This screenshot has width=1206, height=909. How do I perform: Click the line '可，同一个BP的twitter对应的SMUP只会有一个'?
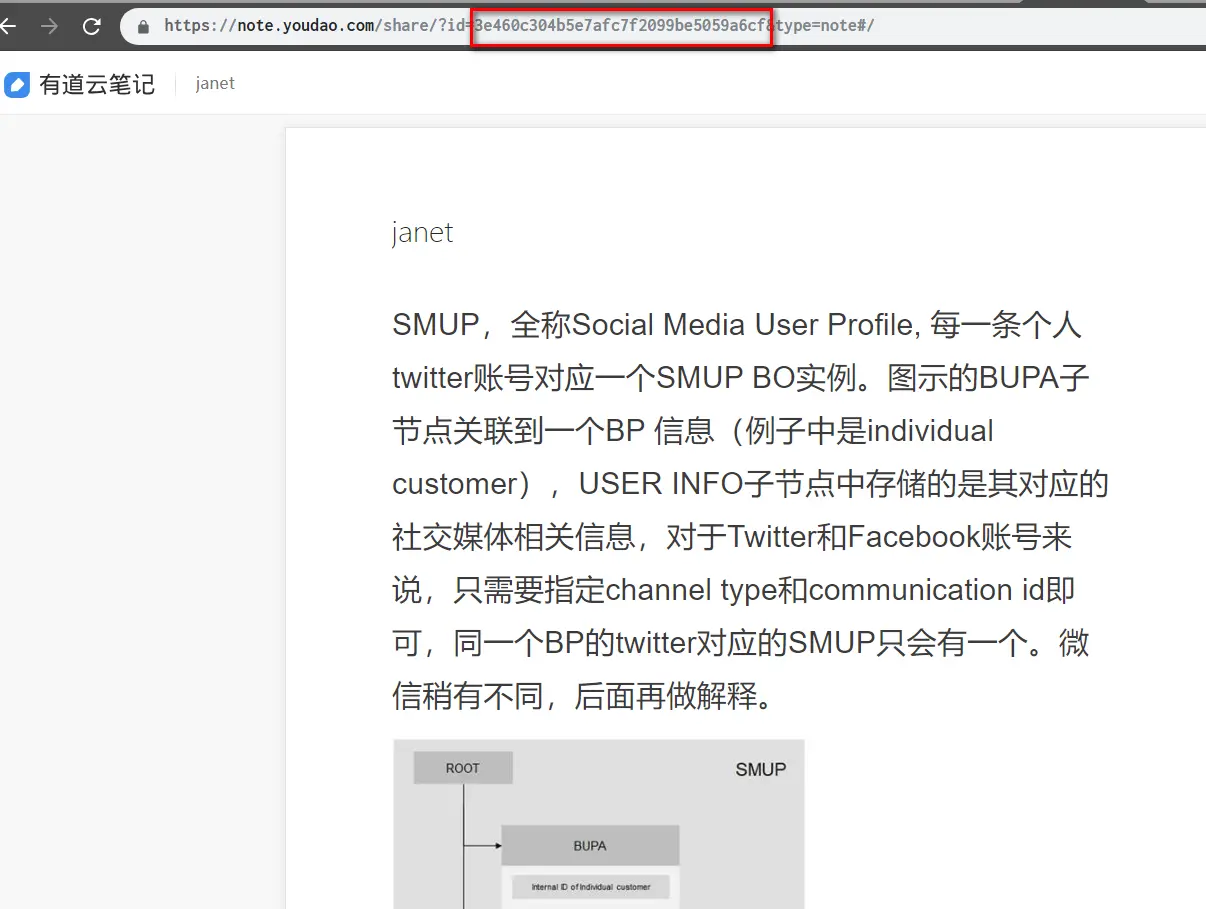(x=741, y=643)
